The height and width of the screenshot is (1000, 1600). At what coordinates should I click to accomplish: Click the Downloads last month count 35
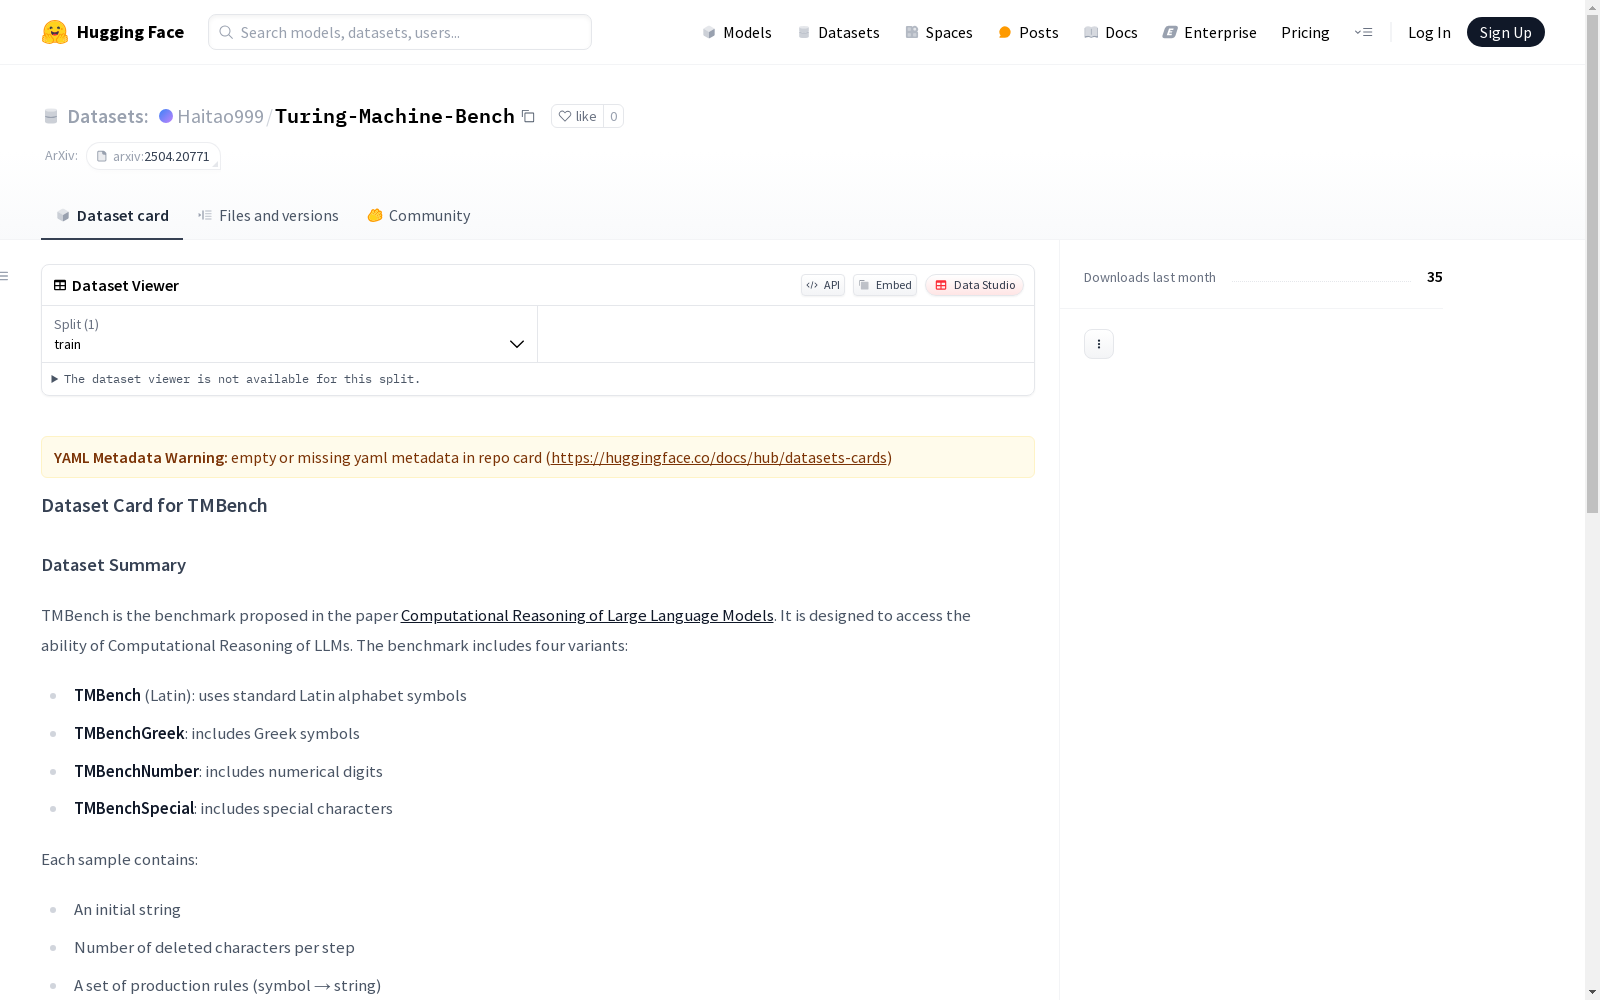pyautogui.click(x=1435, y=277)
